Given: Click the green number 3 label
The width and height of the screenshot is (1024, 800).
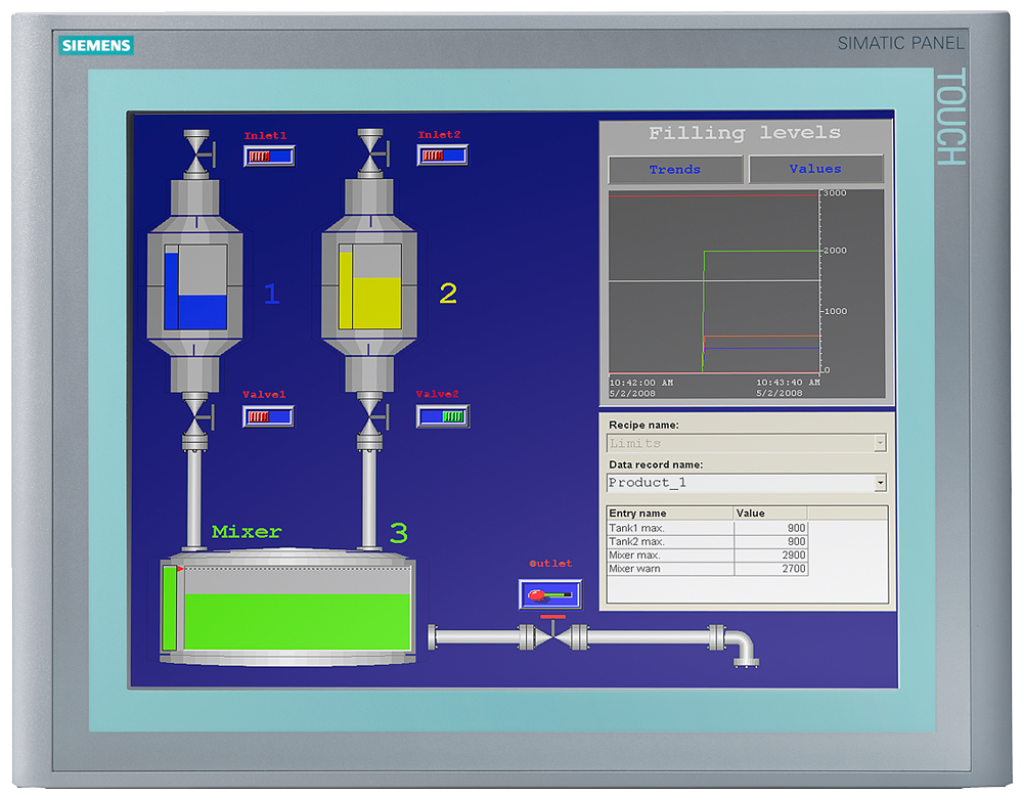Looking at the screenshot, I should (x=399, y=533).
